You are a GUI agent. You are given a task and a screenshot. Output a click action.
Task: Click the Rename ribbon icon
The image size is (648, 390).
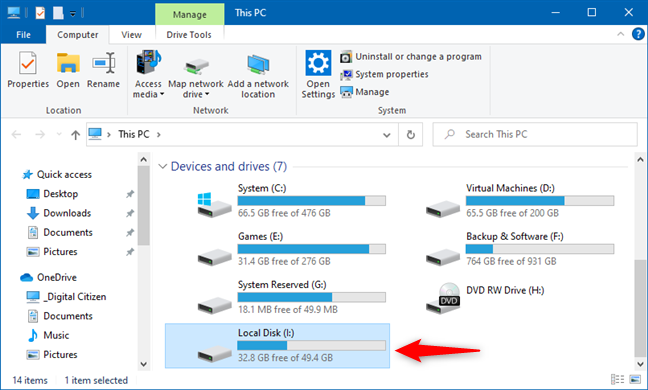coord(103,70)
